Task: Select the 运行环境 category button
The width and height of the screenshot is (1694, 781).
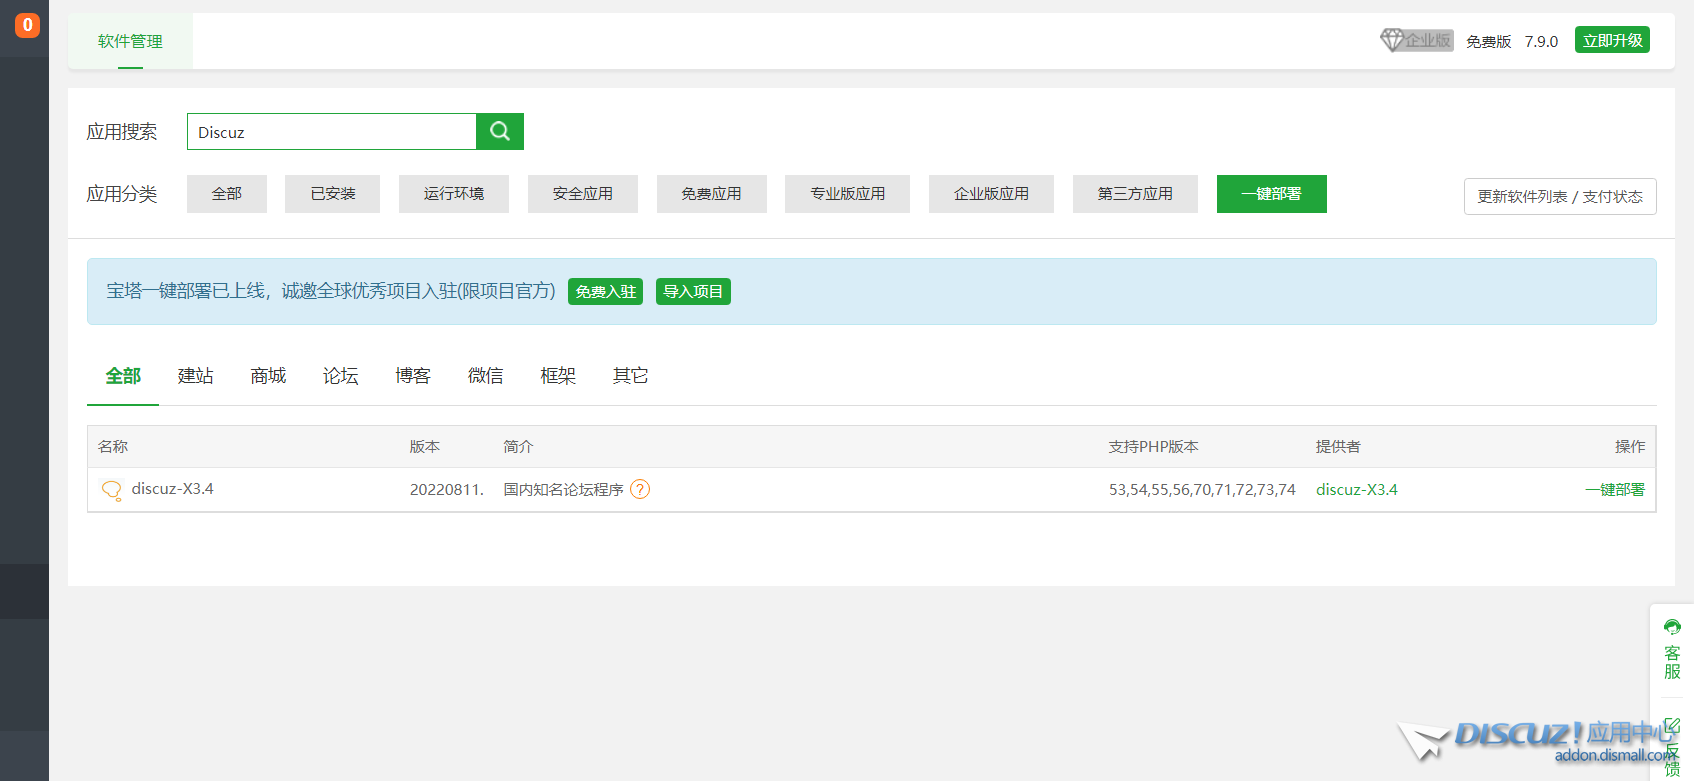Action: tap(453, 194)
